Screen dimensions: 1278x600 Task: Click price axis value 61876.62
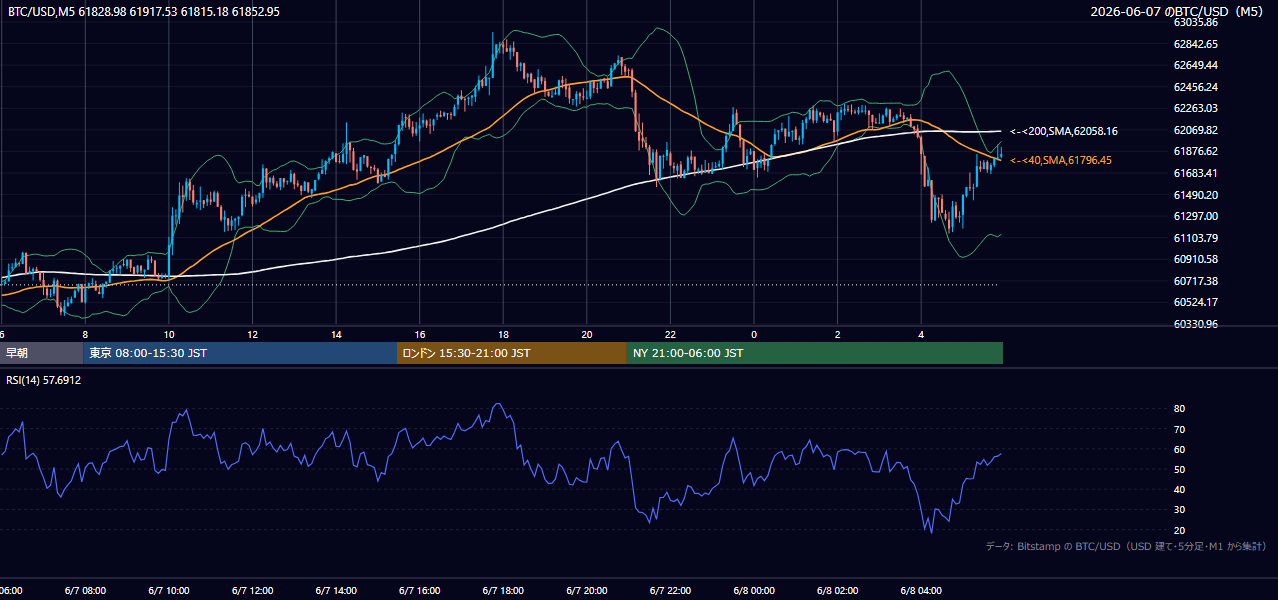coord(1195,151)
